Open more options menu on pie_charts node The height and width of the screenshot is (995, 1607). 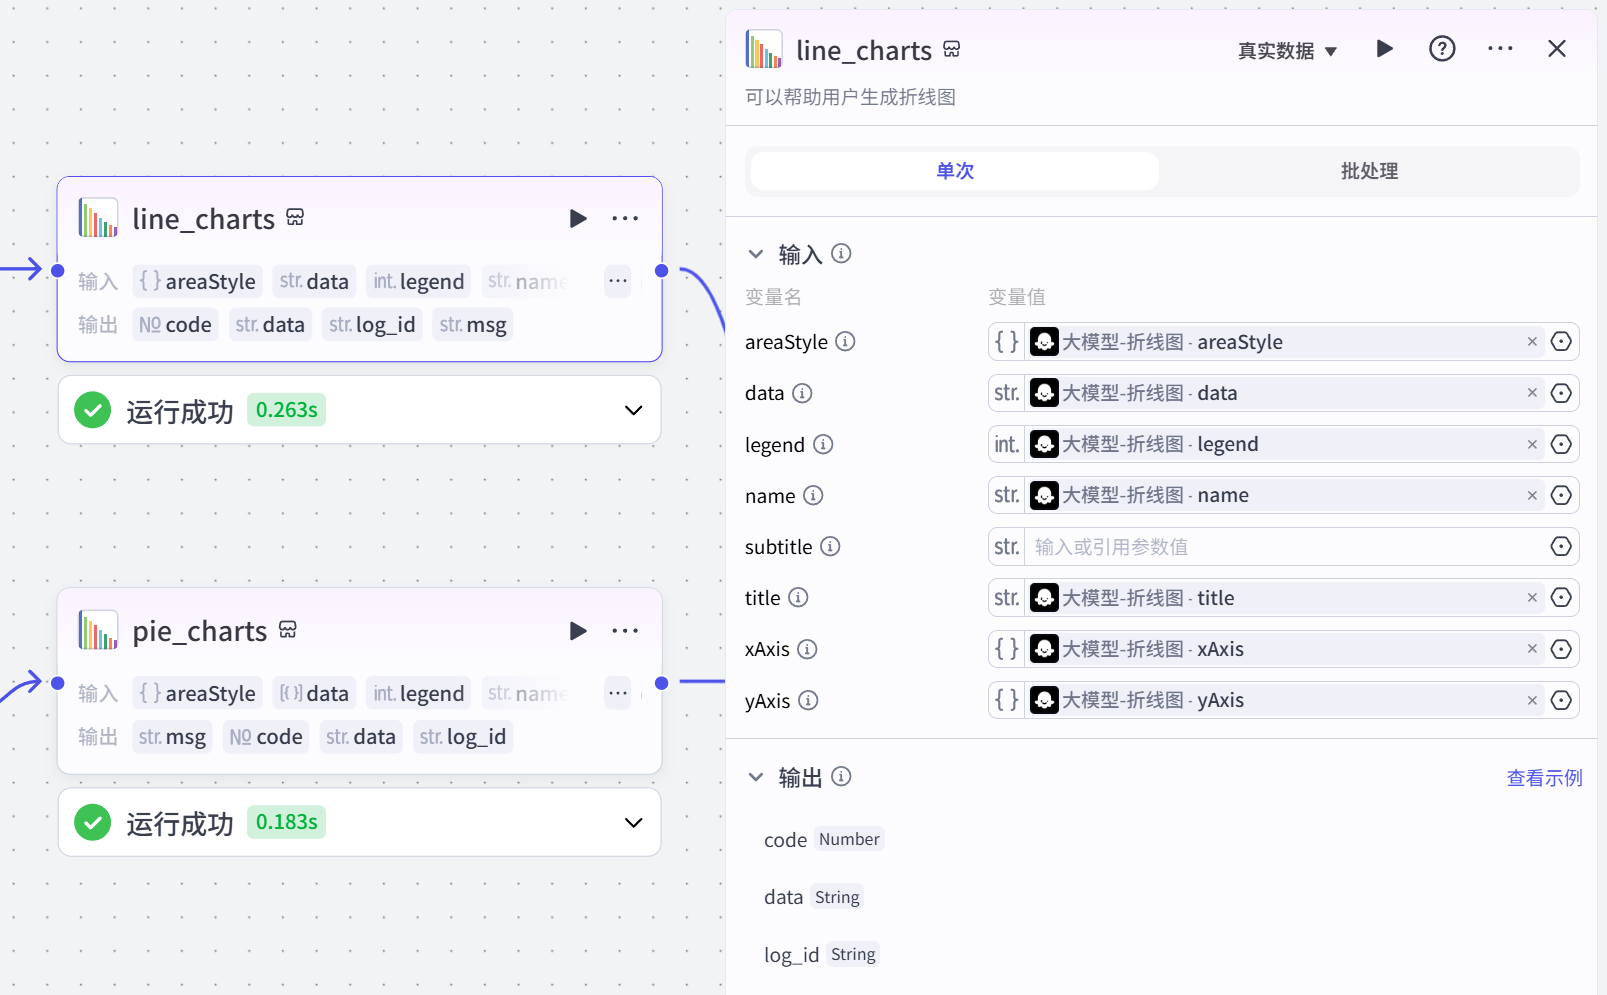(625, 631)
